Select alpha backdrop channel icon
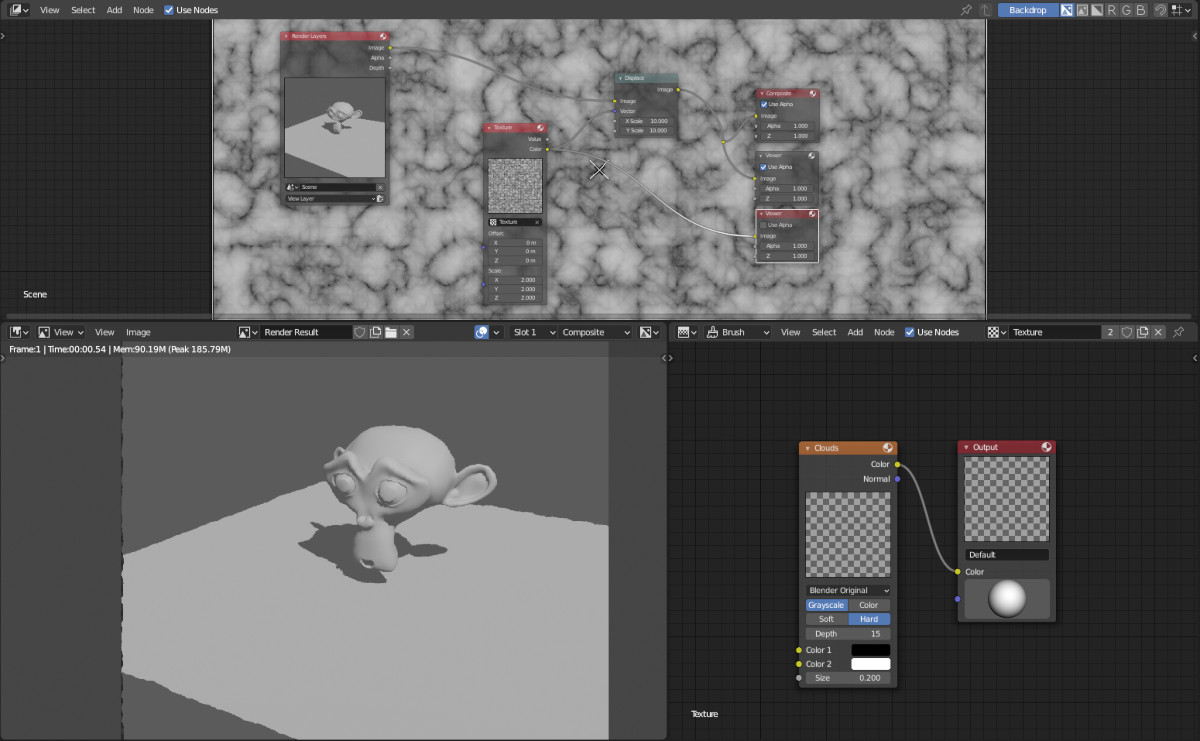The image size is (1200, 741). pyautogui.click(x=1097, y=10)
